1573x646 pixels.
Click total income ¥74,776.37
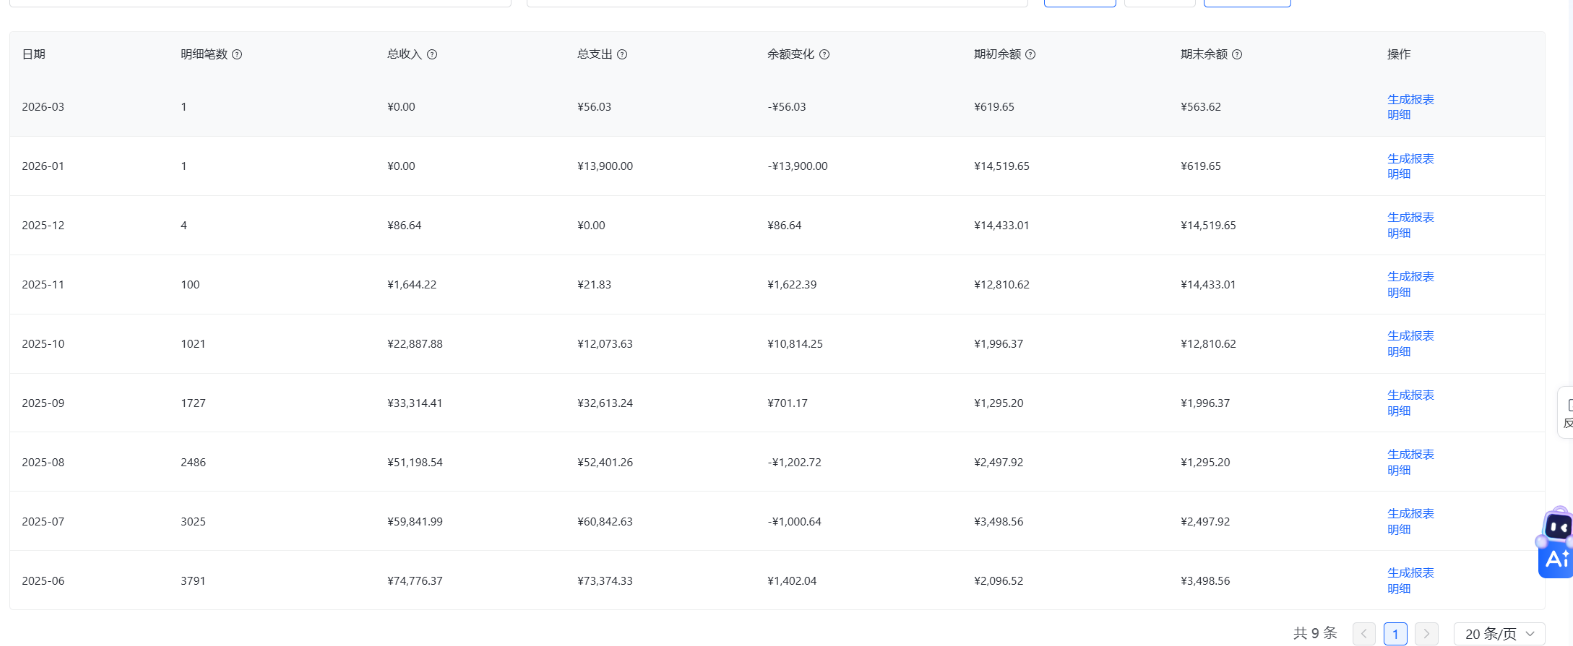coord(415,581)
